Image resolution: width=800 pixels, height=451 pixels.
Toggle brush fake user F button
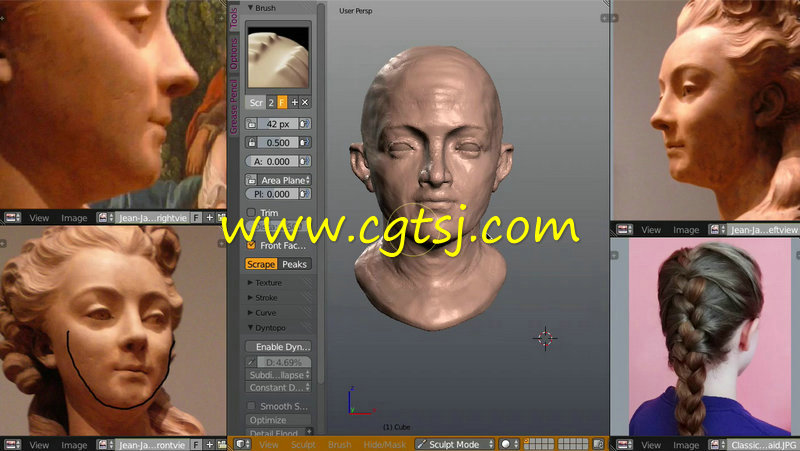282,103
